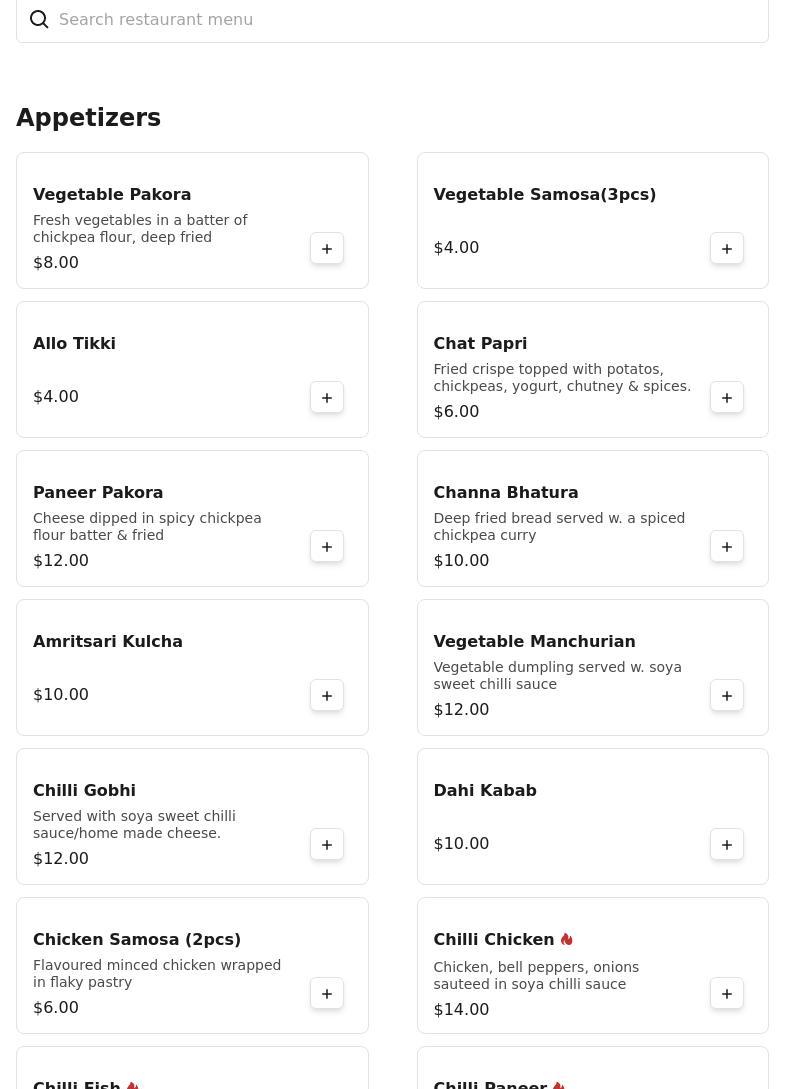
Task: Add Vegetable Manchurian to the order
Action: click(727, 696)
